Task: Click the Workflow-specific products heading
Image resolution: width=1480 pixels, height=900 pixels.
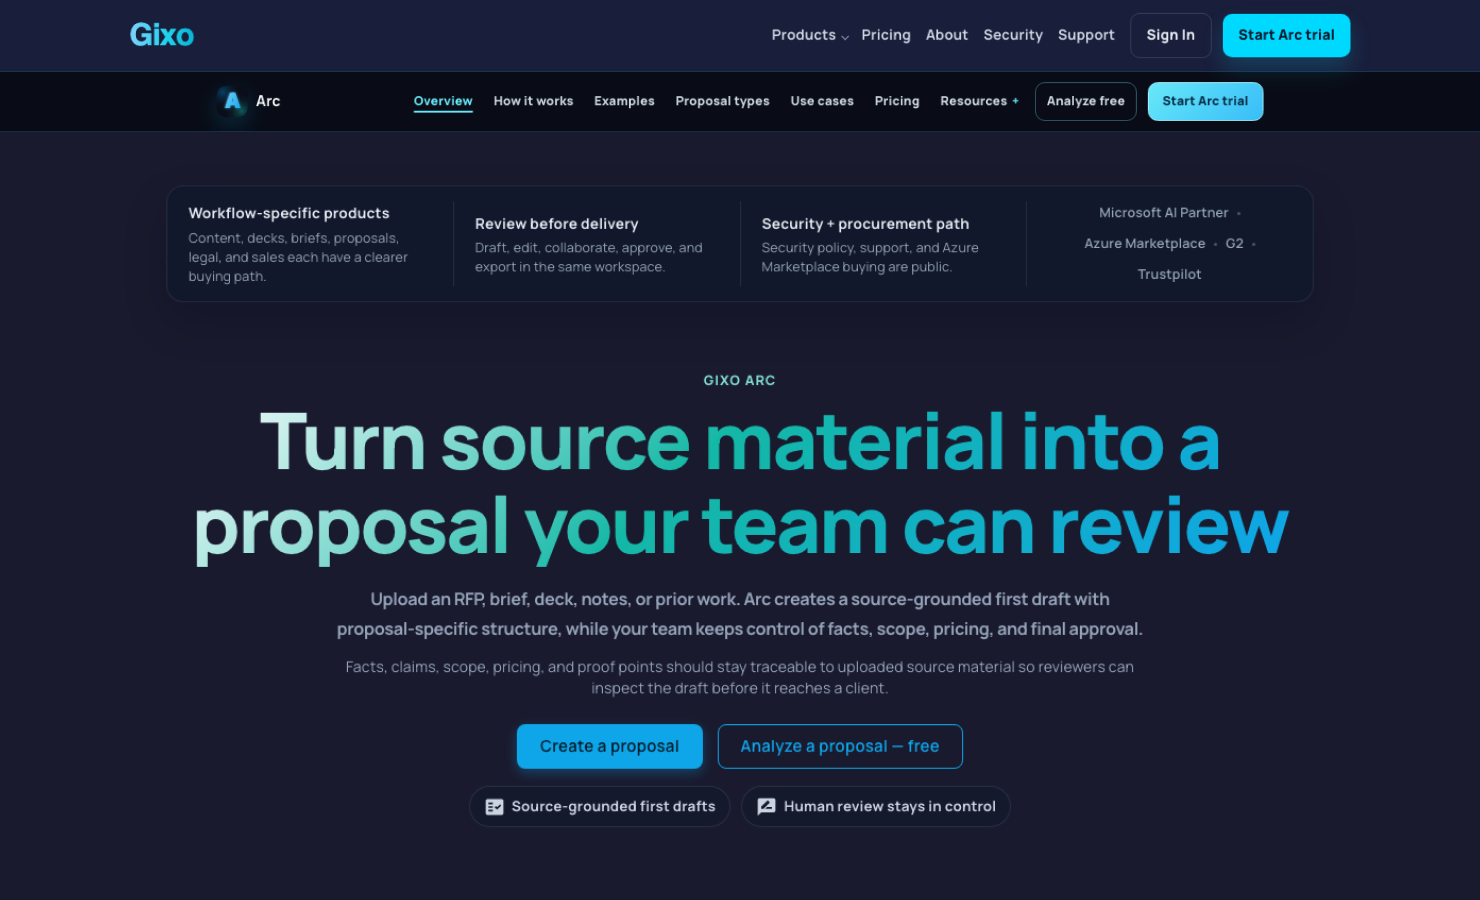Action: click(289, 213)
